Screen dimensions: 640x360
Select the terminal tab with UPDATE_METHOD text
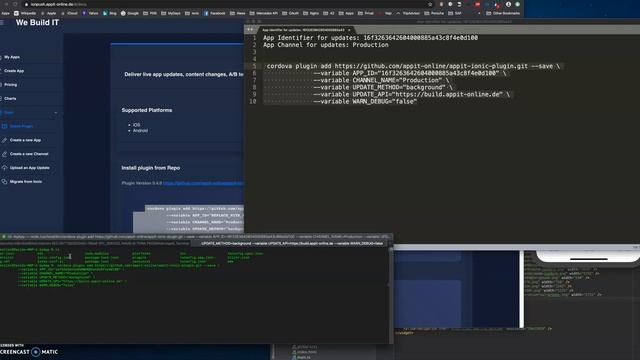292,244
